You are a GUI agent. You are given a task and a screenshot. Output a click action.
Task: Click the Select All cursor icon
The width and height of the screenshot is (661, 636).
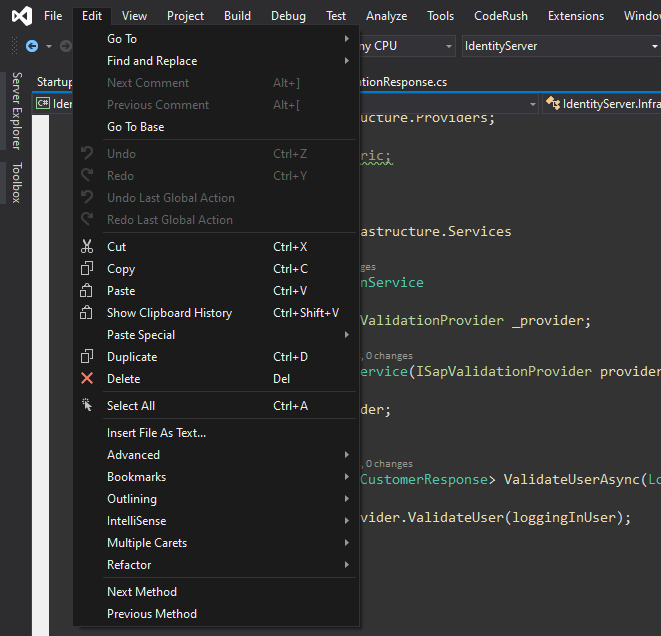(87, 405)
